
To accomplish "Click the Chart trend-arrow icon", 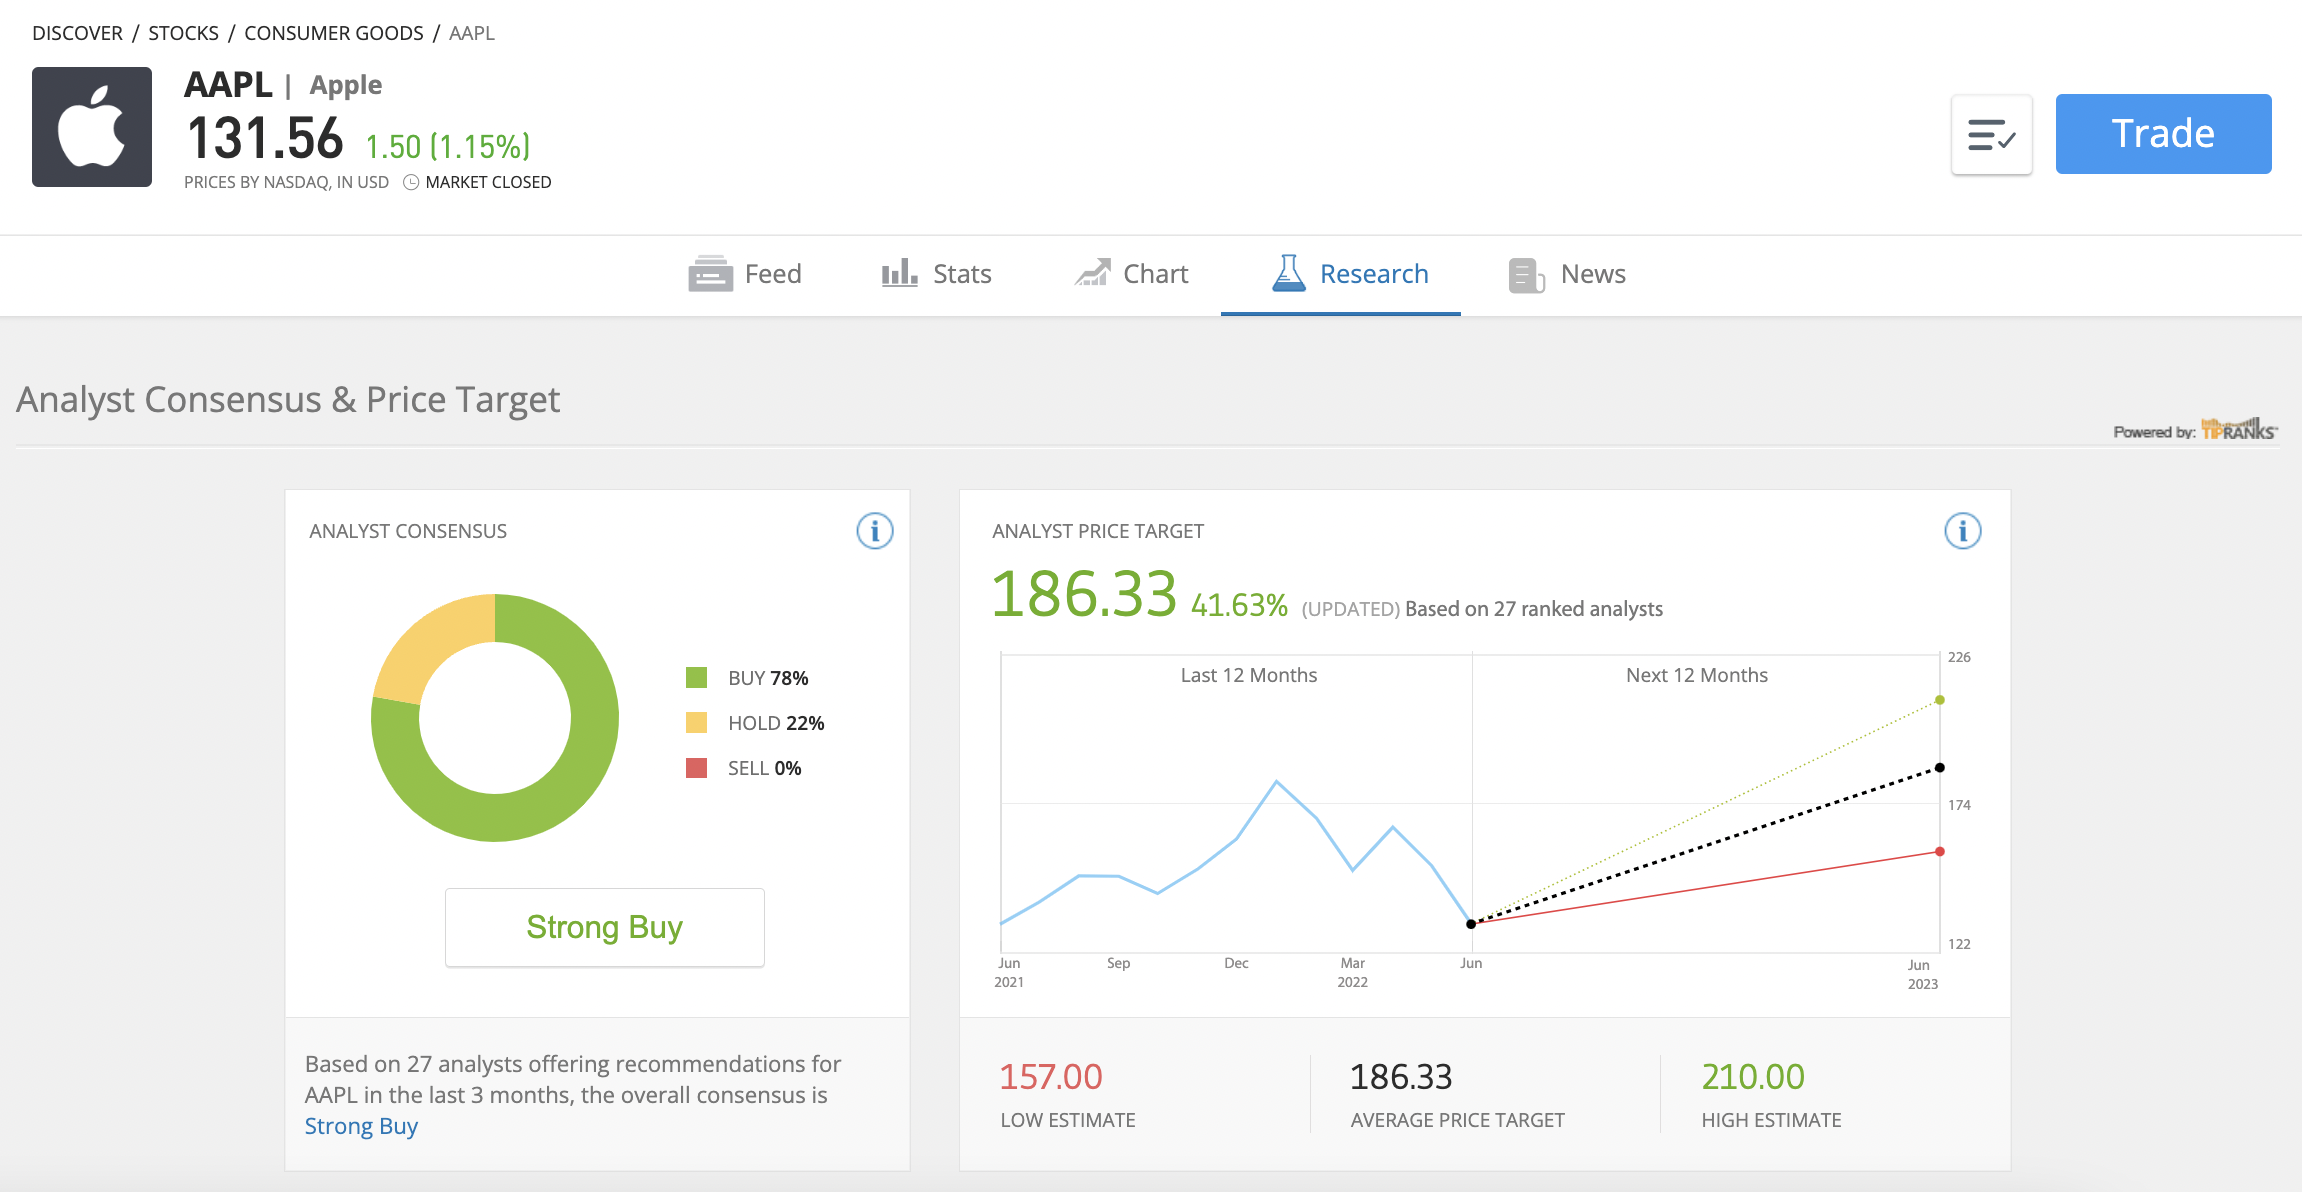I will coord(1092,272).
